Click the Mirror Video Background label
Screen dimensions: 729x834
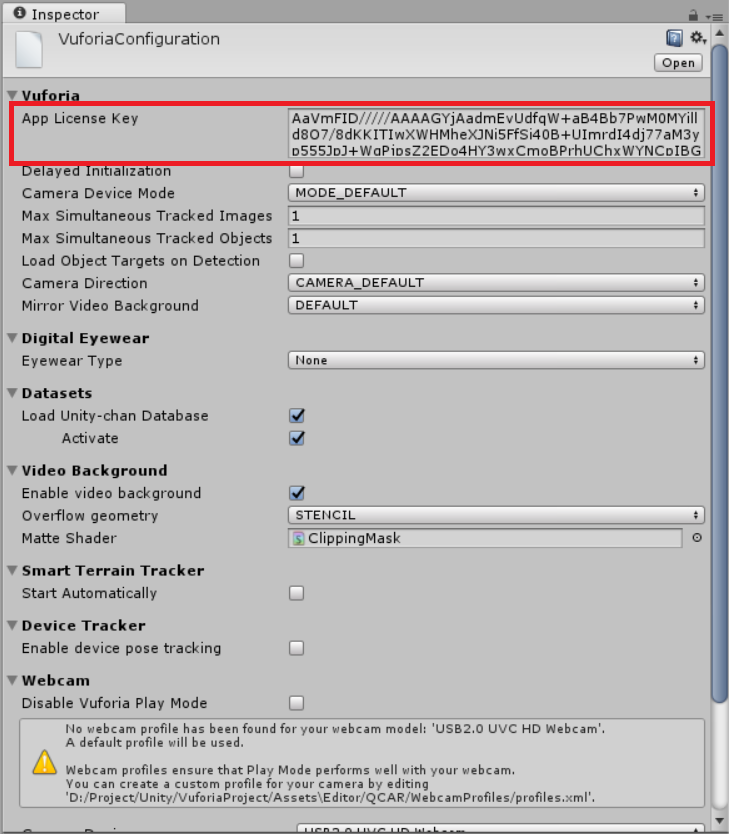click(110, 306)
